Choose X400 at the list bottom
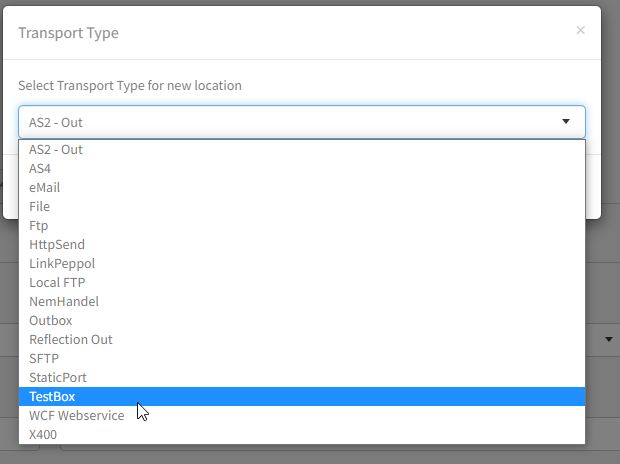 [x=43, y=435]
